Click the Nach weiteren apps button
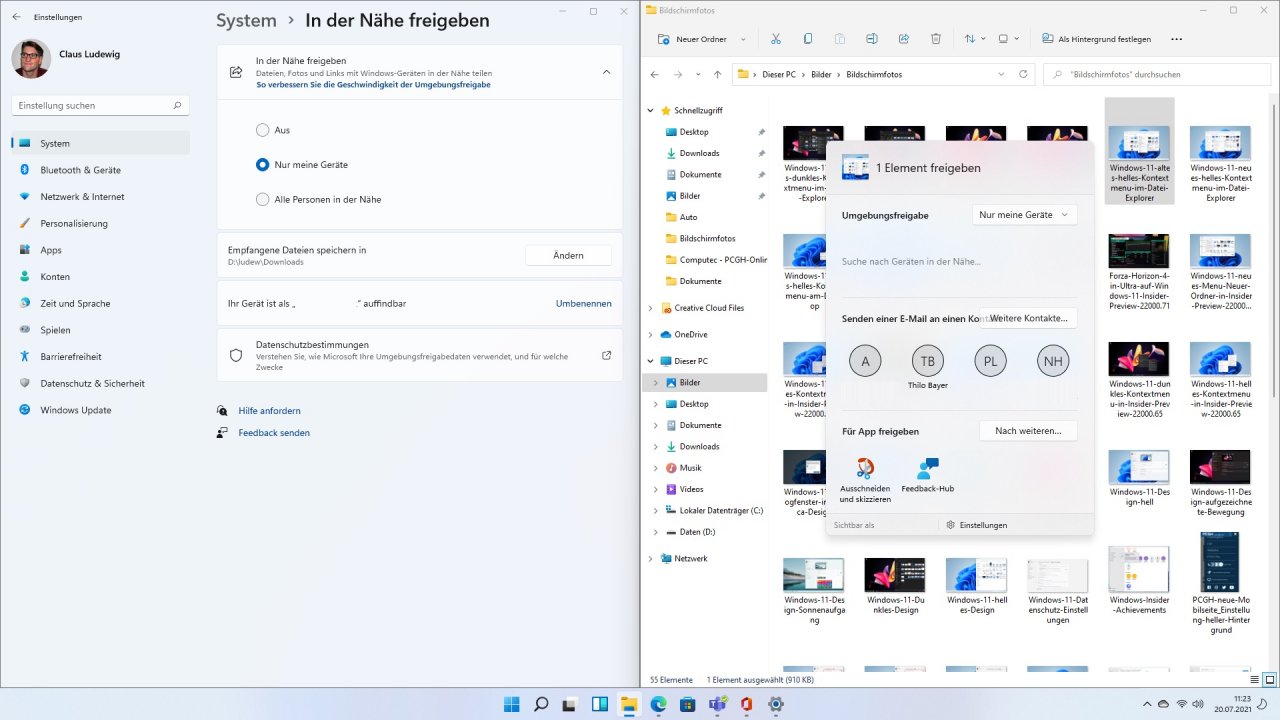Screen dimensions: 1280x720 (x=1028, y=431)
